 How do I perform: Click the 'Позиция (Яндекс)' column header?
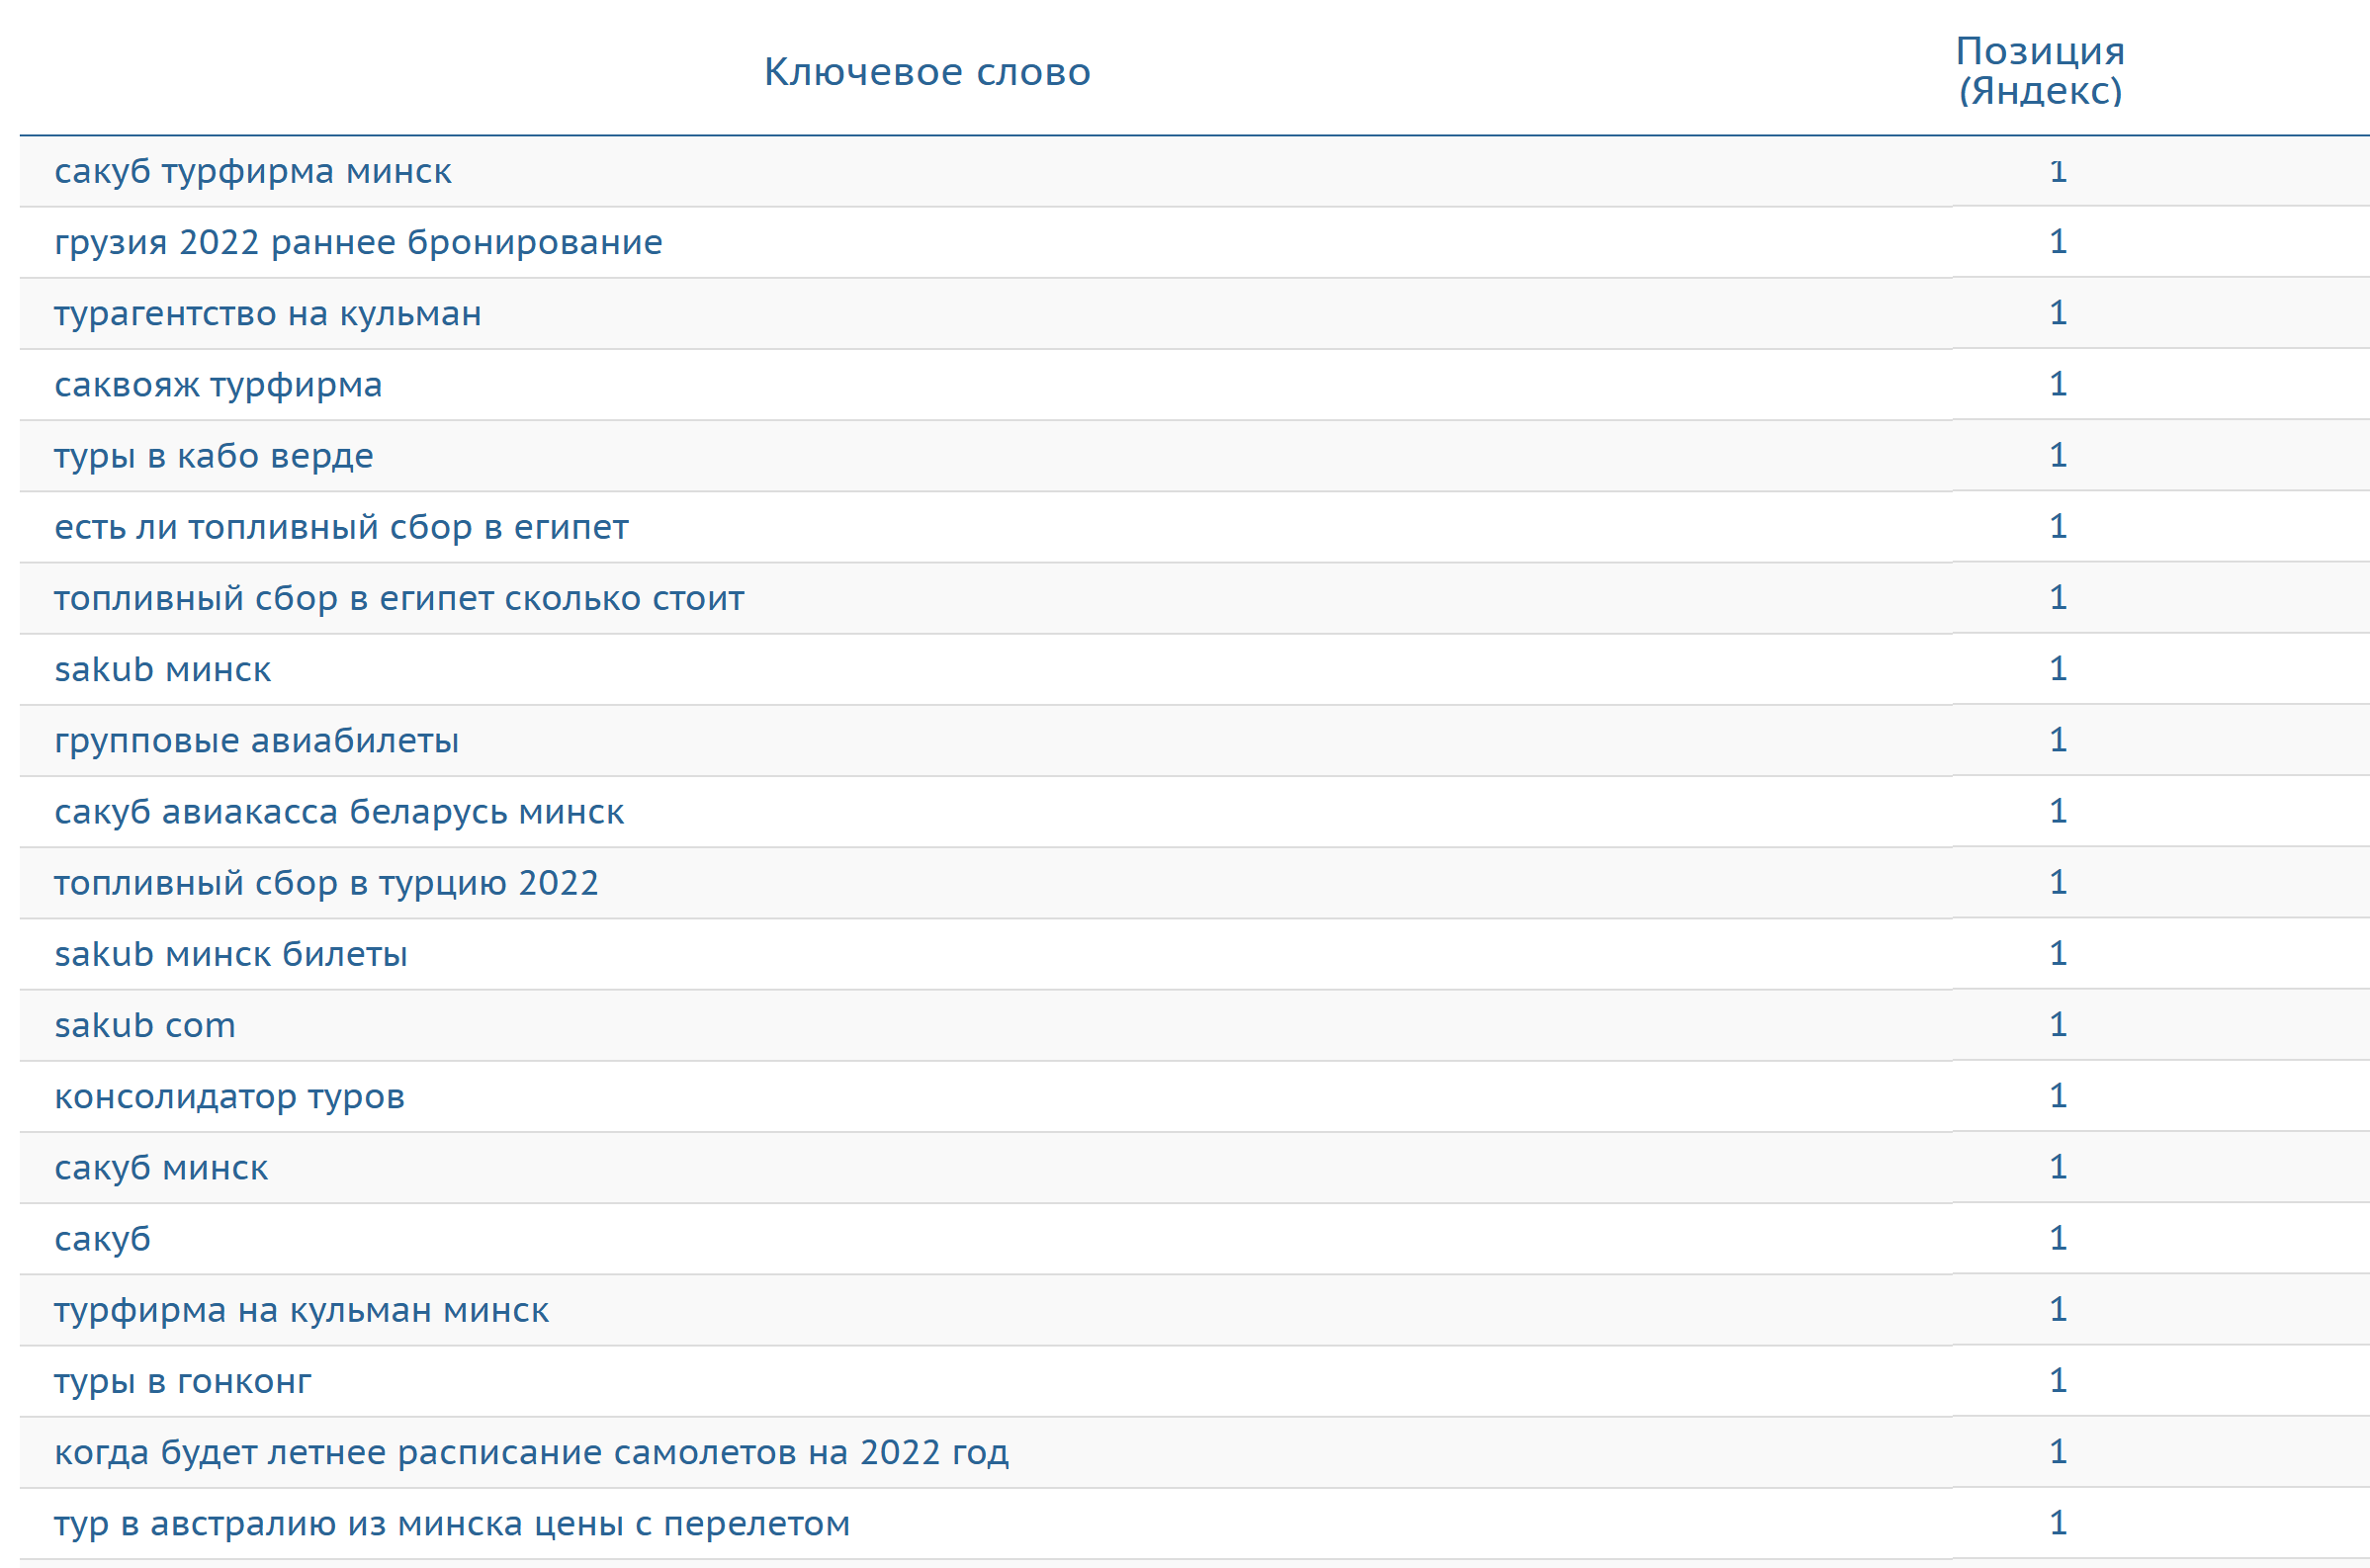(x=2040, y=71)
